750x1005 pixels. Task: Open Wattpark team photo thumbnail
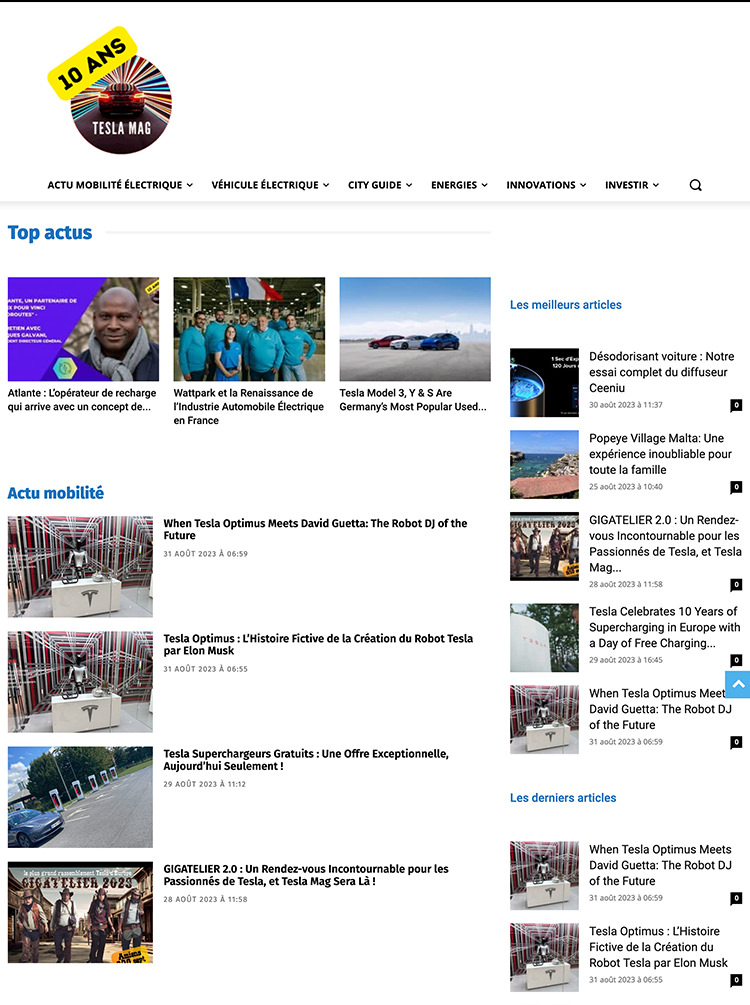[249, 329]
